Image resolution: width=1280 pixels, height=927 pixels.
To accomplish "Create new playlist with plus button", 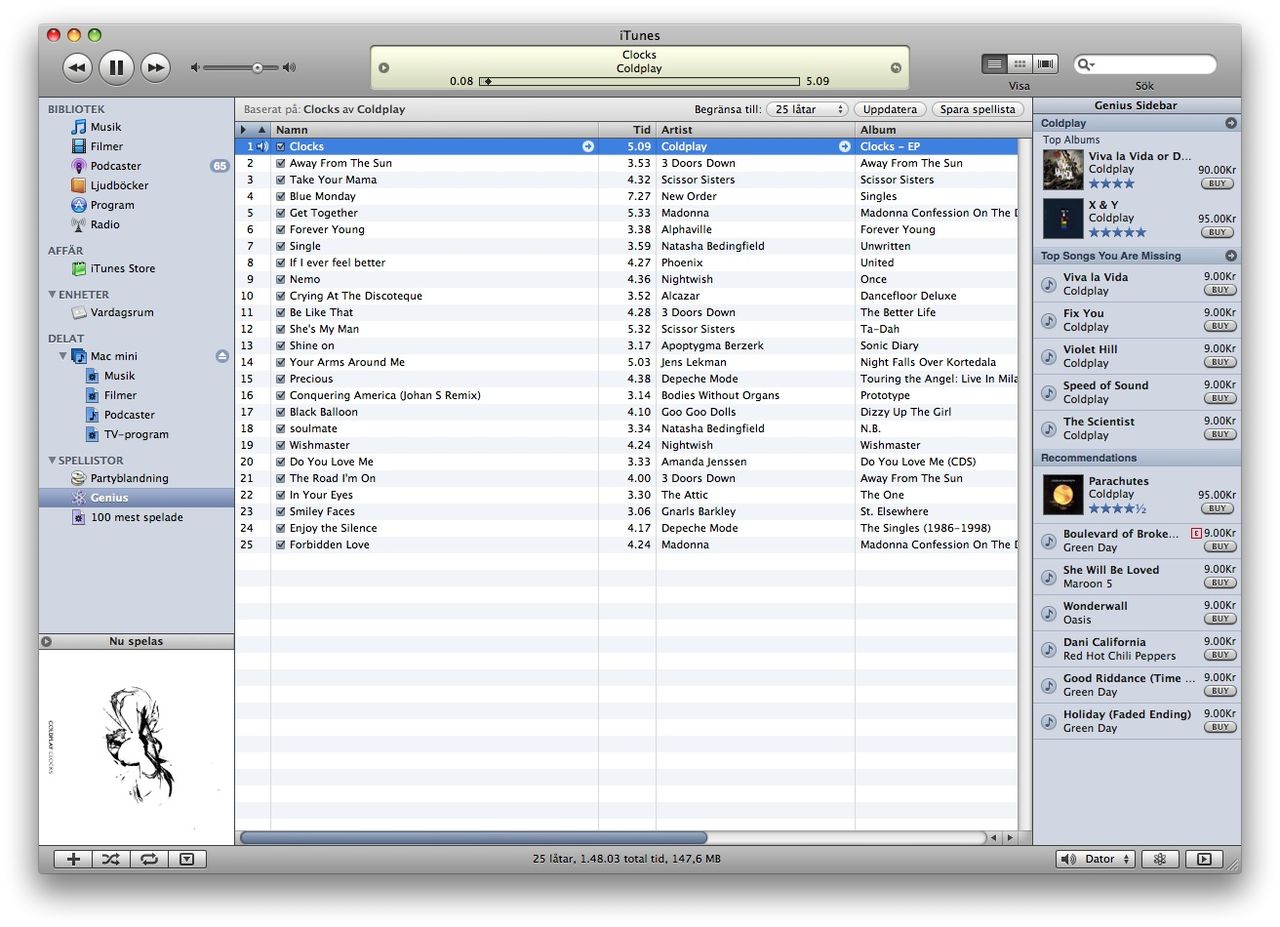I will (73, 859).
